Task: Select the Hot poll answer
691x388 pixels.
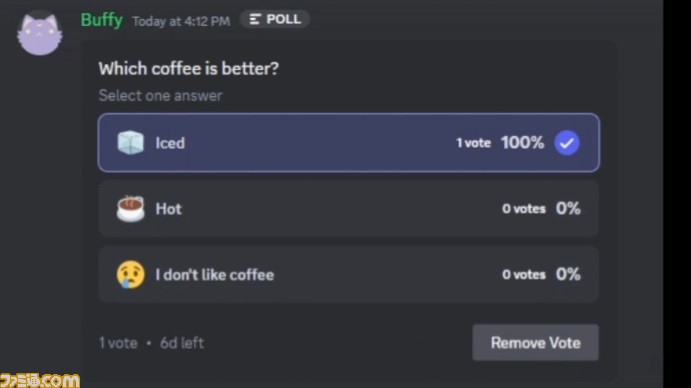Action: click(349, 209)
